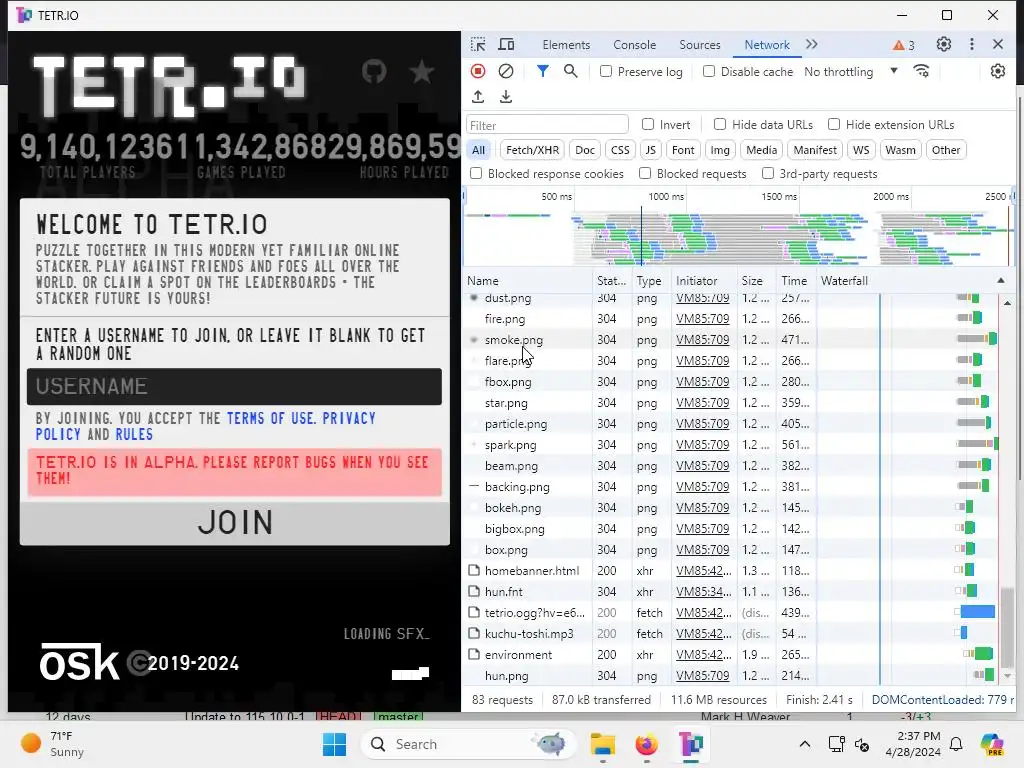Screen dimensions: 1024x768
Task: Filter requests by Fetch/XHR
Action: pyautogui.click(x=532, y=150)
